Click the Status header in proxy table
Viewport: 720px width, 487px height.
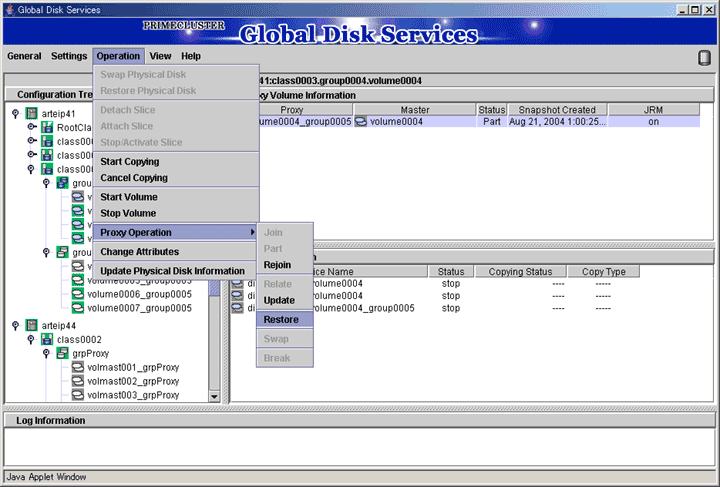click(492, 110)
